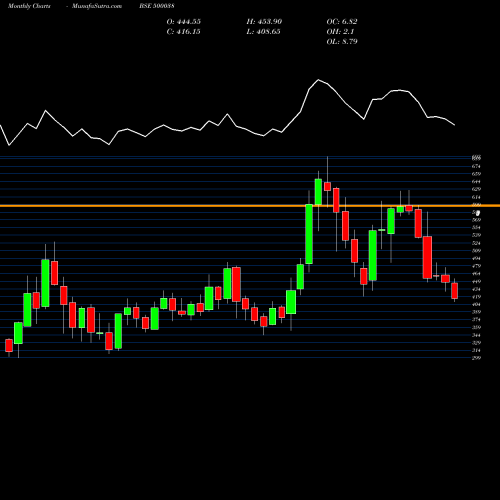This screenshot has width=500, height=500.
Task: Click the 569 price axis label
Action: [476, 220]
